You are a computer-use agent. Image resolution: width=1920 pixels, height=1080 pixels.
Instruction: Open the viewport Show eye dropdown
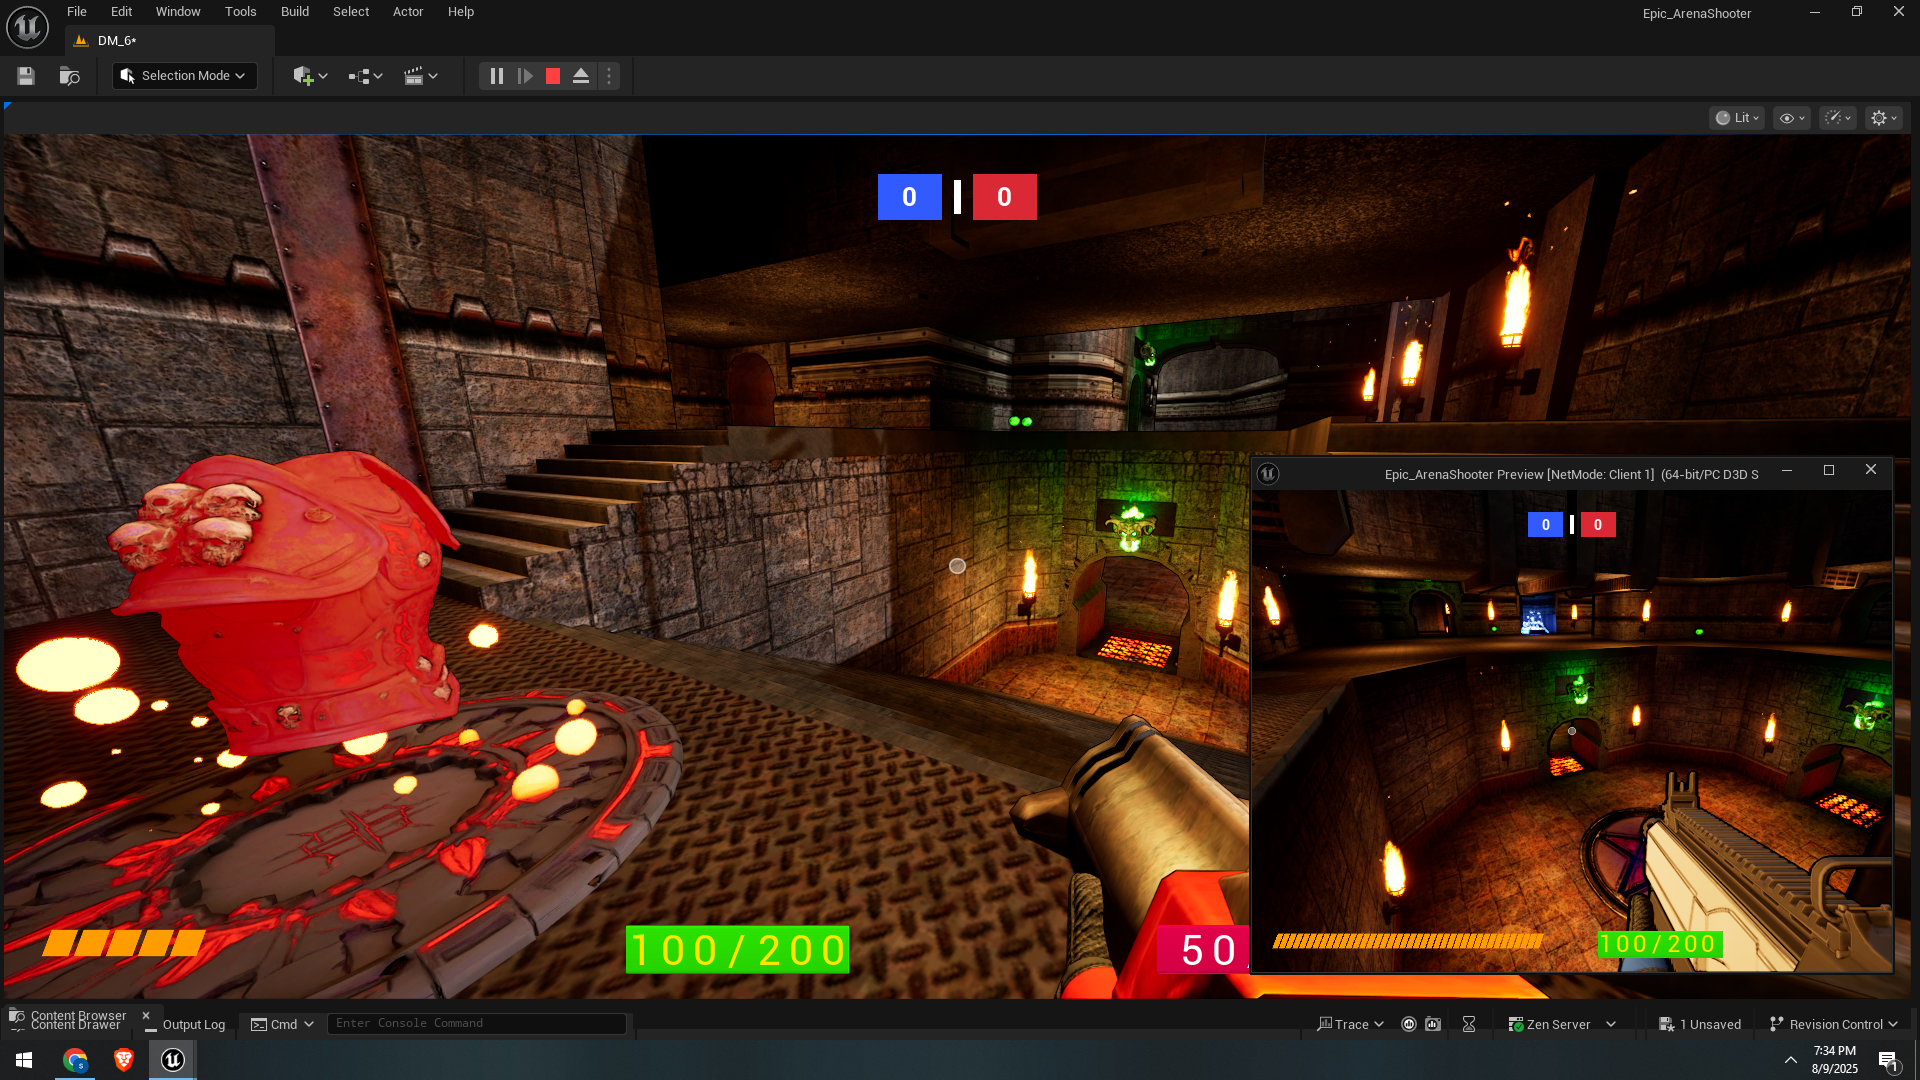pos(1791,118)
